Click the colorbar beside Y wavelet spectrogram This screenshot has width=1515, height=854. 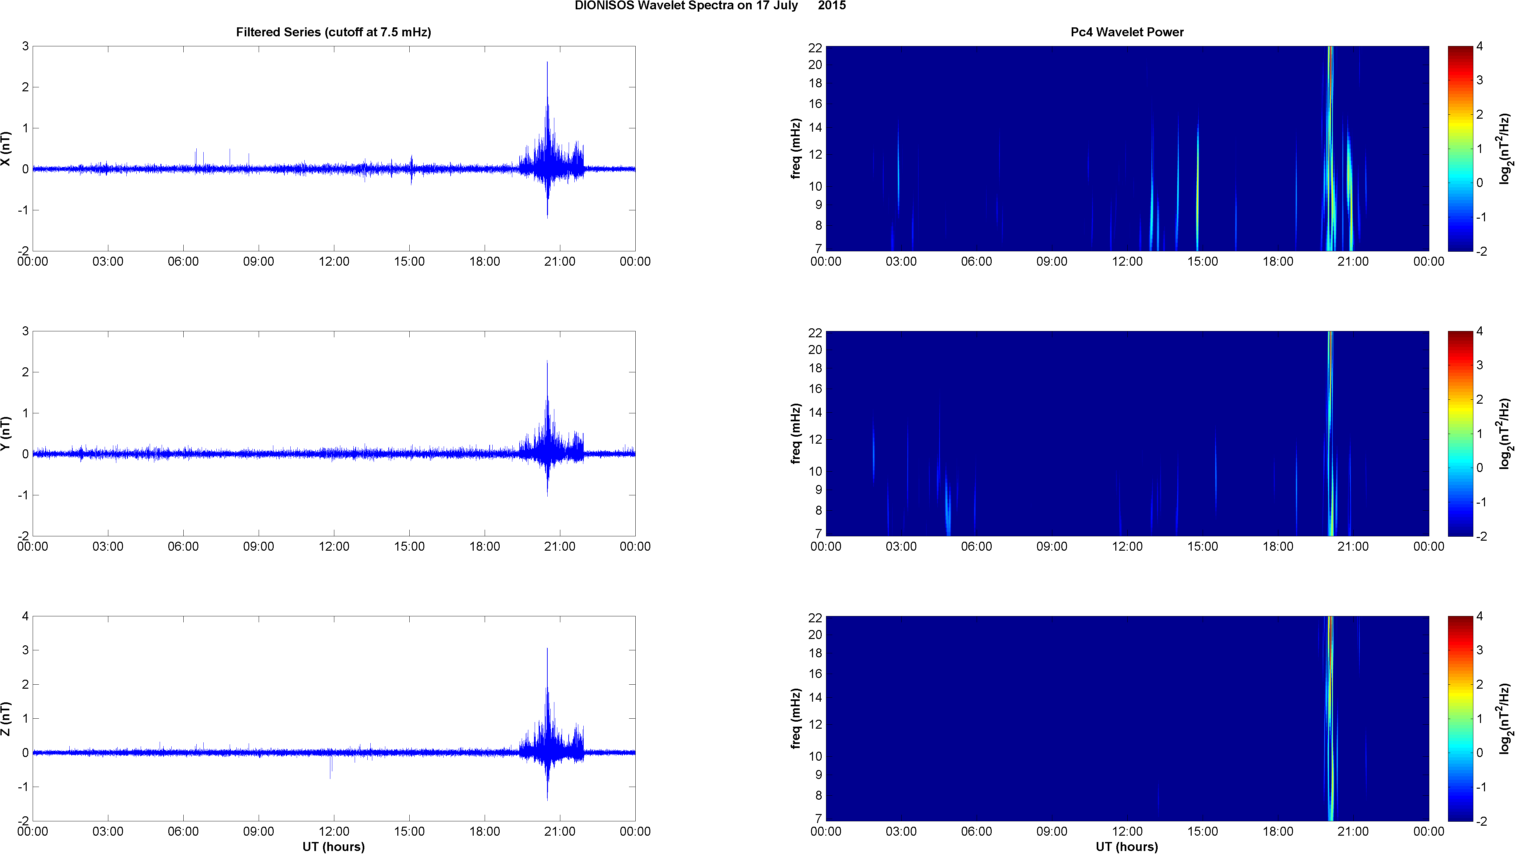click(x=1460, y=434)
